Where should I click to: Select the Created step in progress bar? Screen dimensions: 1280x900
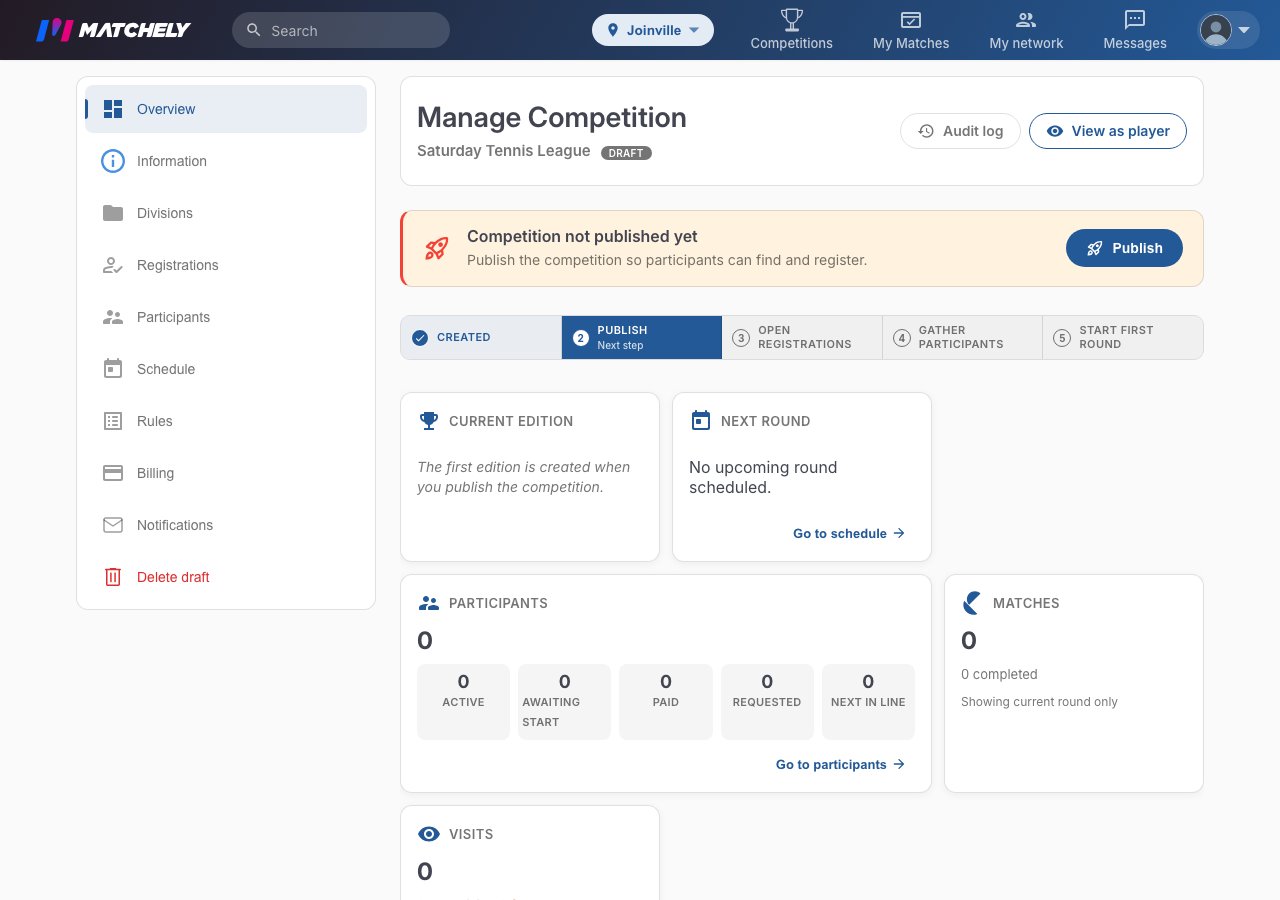481,337
